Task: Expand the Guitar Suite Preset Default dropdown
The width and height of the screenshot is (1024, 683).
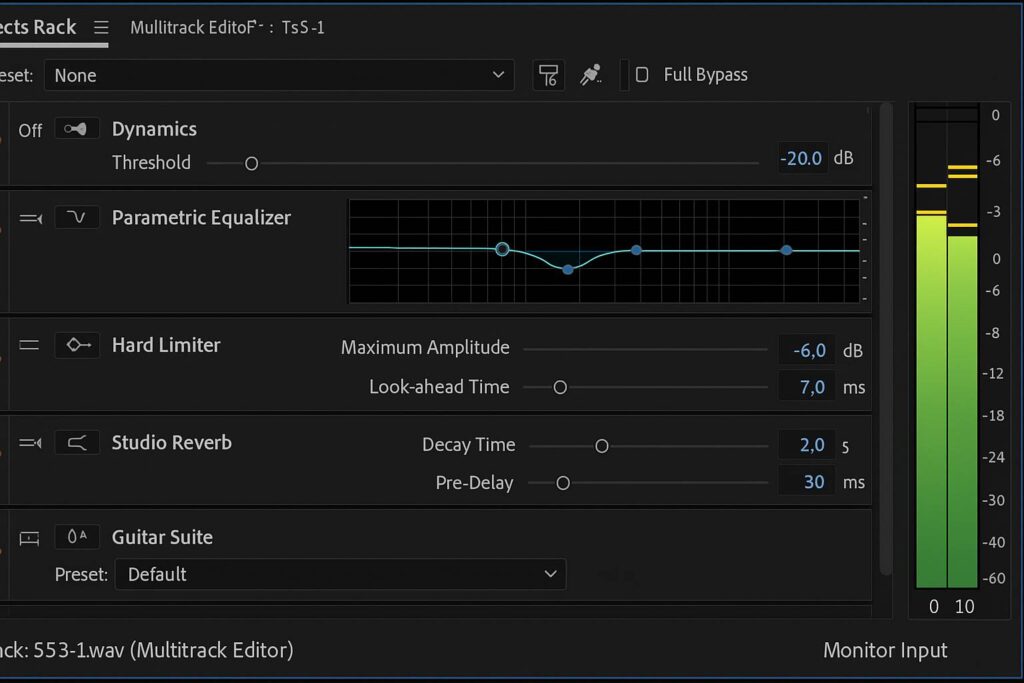Action: click(340, 574)
